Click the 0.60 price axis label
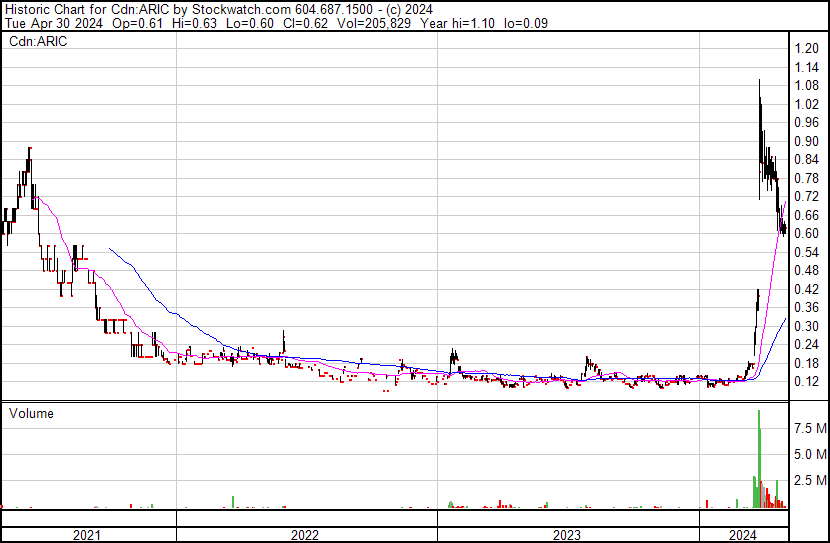The image size is (830, 543). click(x=806, y=234)
